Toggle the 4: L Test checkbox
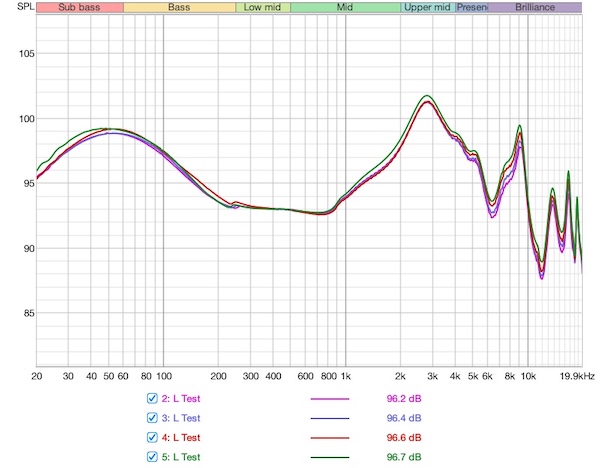The height and width of the screenshot is (468, 600). click(152, 437)
